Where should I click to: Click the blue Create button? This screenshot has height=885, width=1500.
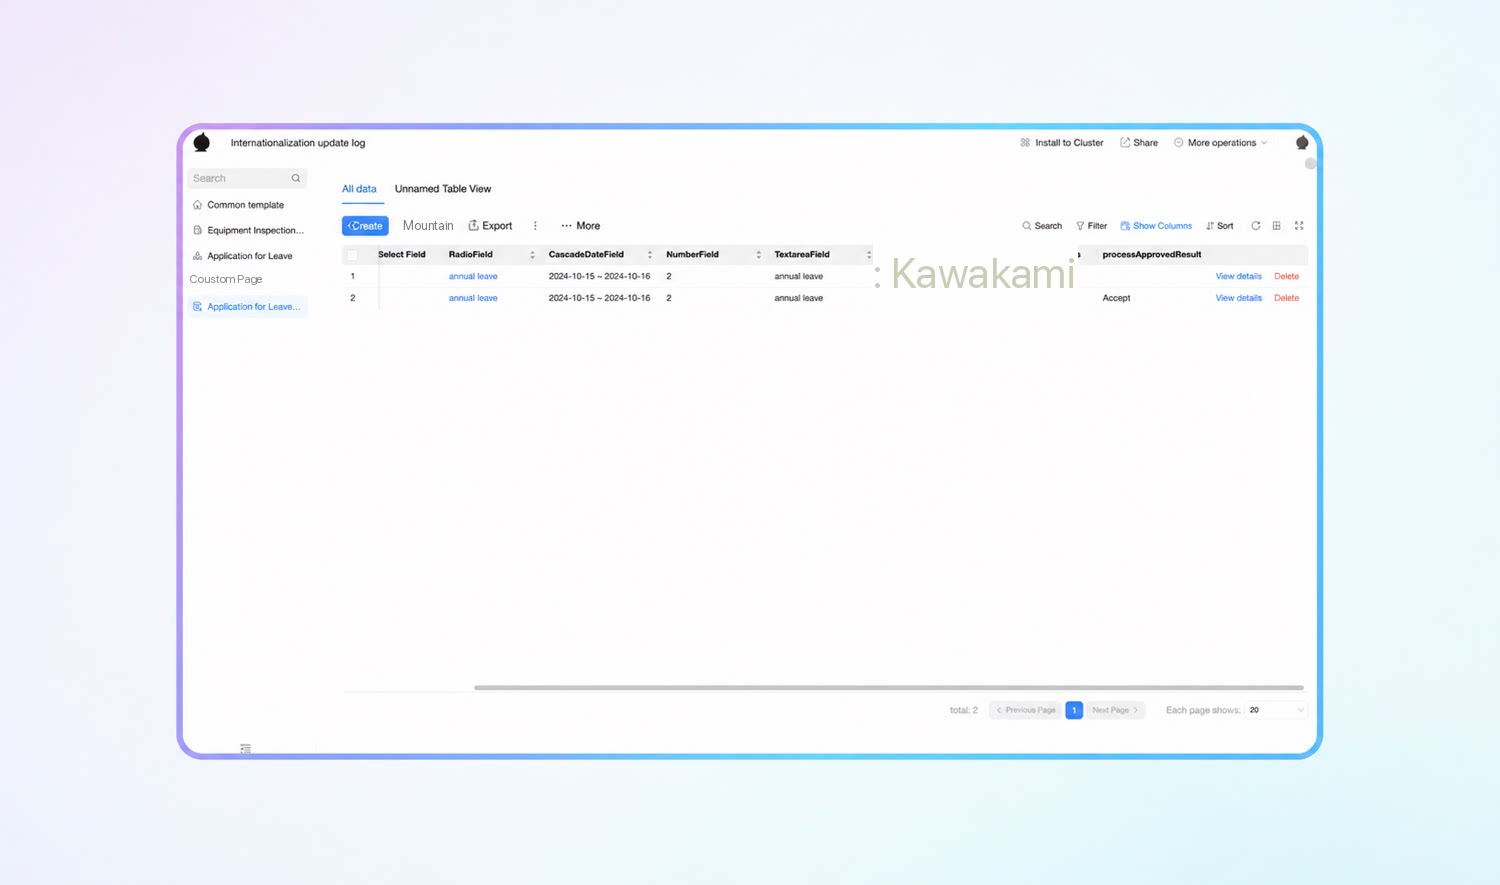tap(365, 226)
